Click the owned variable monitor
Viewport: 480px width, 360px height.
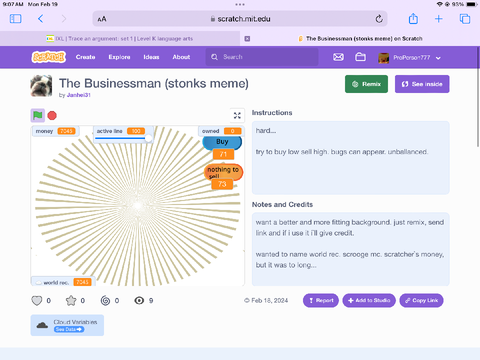pos(221,131)
